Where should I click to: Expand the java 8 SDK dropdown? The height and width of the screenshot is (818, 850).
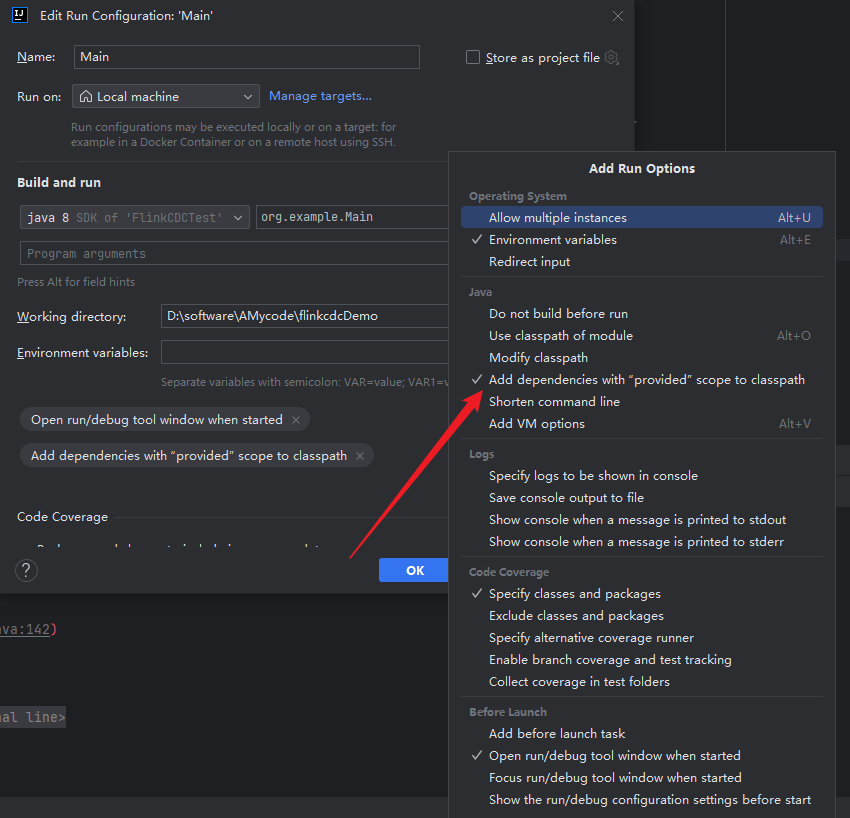[134, 217]
